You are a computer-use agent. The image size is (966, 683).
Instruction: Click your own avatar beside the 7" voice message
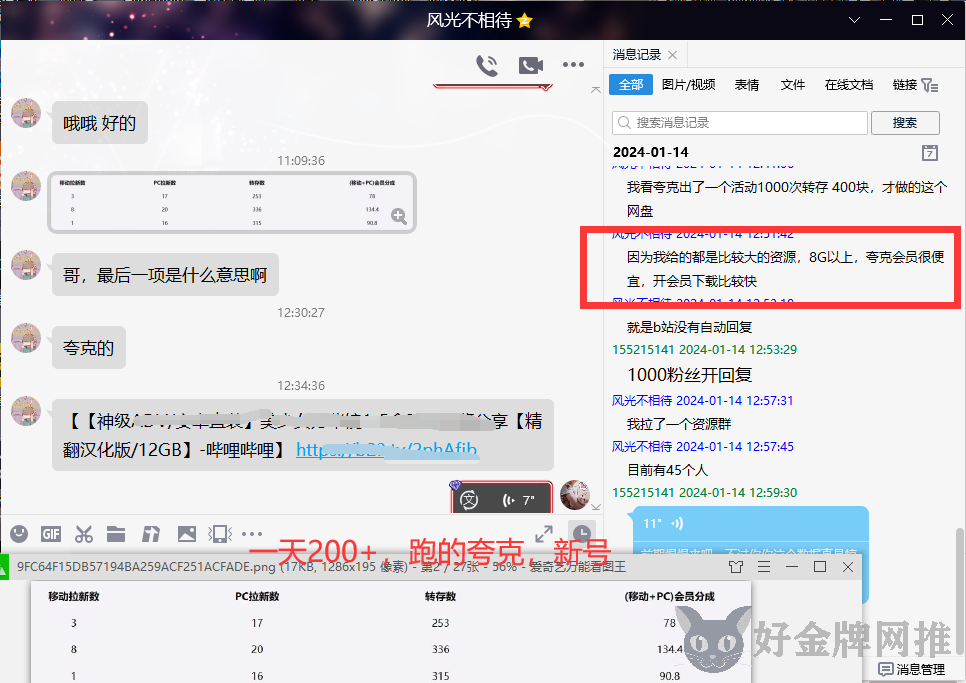click(x=575, y=495)
